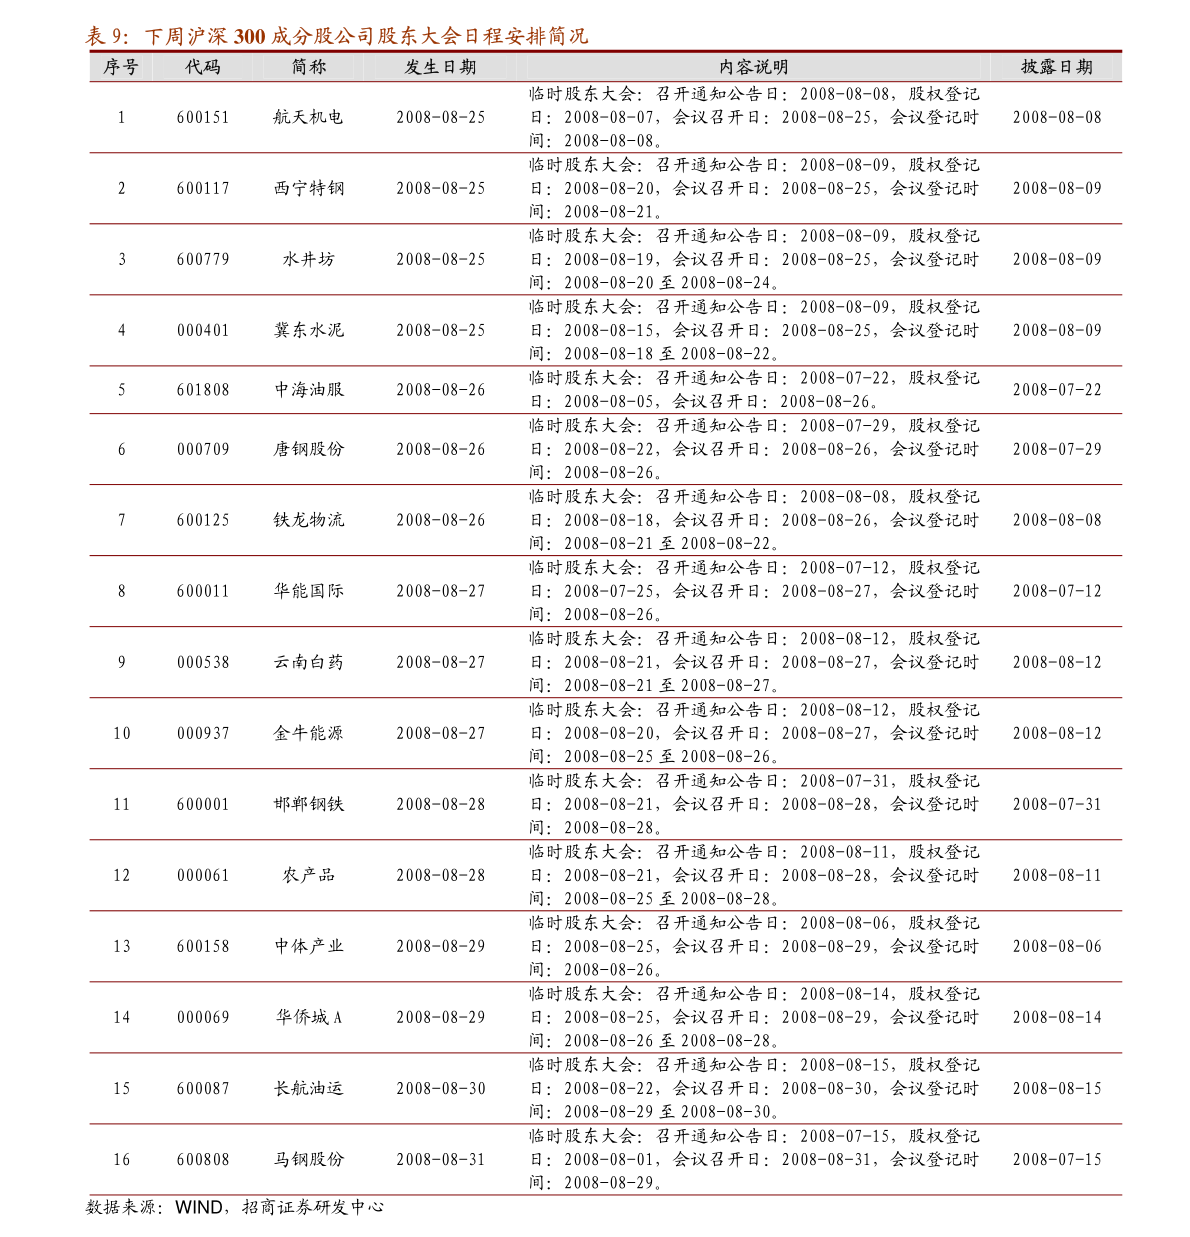Click the 表 9 label in title
Image resolution: width=1190 pixels, height=1237 pixels.
point(106,37)
